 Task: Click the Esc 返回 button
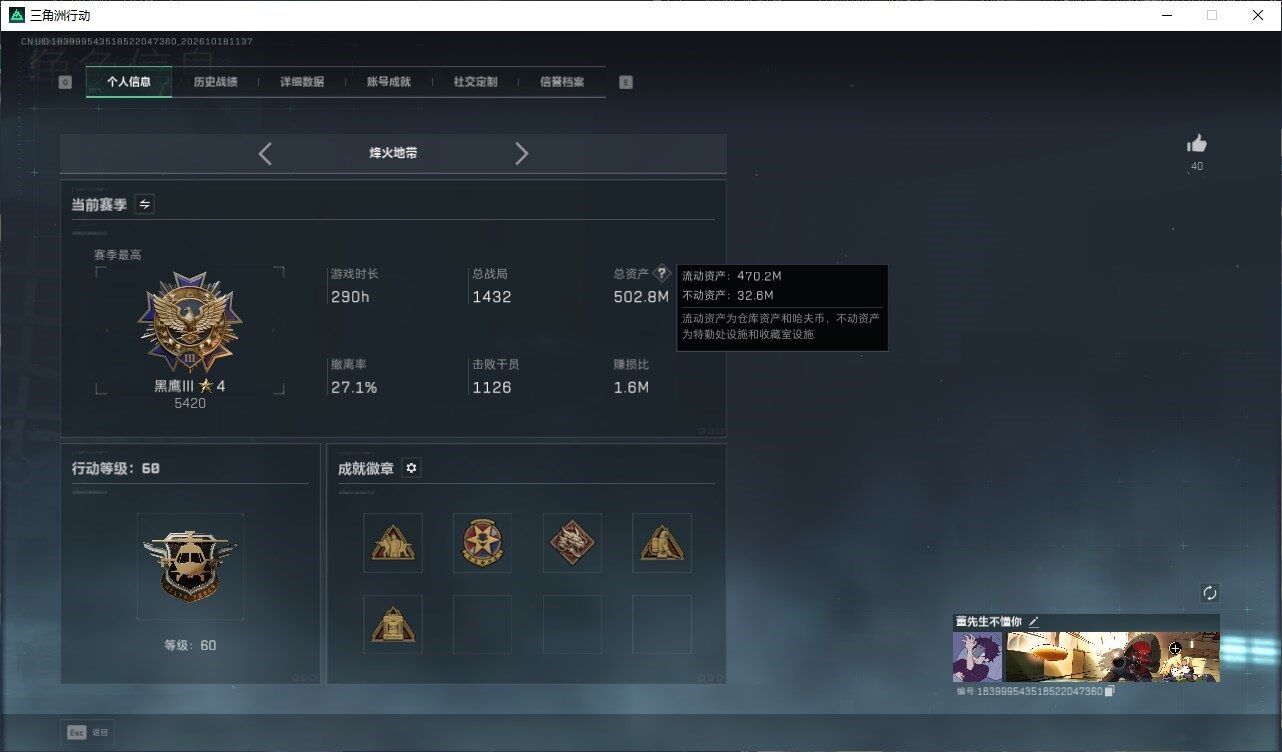click(x=88, y=732)
